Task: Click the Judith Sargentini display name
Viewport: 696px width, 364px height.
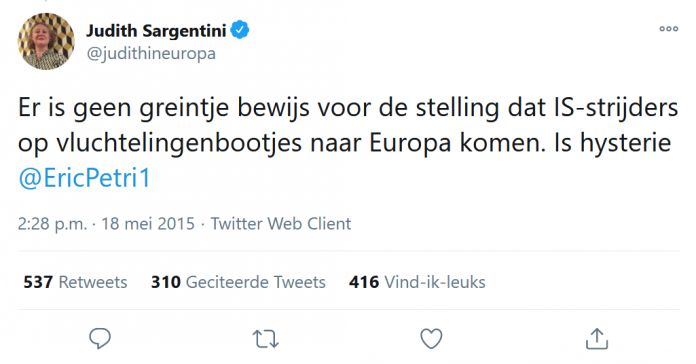Action: point(156,31)
